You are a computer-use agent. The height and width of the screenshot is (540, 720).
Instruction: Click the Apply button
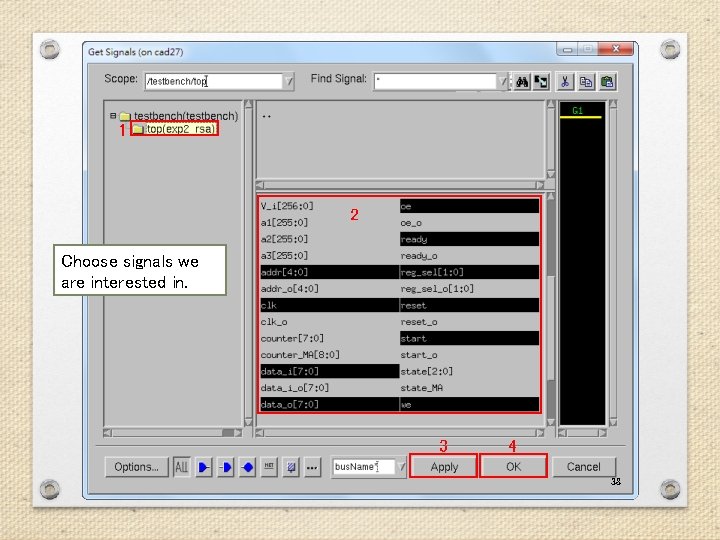pyautogui.click(x=444, y=467)
